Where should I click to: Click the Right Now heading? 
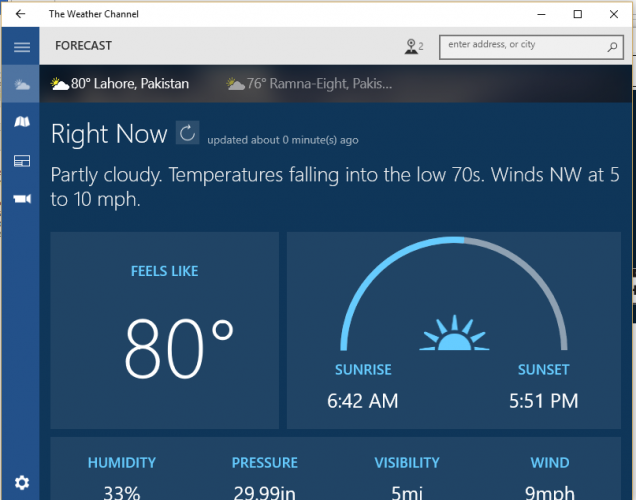(x=109, y=134)
